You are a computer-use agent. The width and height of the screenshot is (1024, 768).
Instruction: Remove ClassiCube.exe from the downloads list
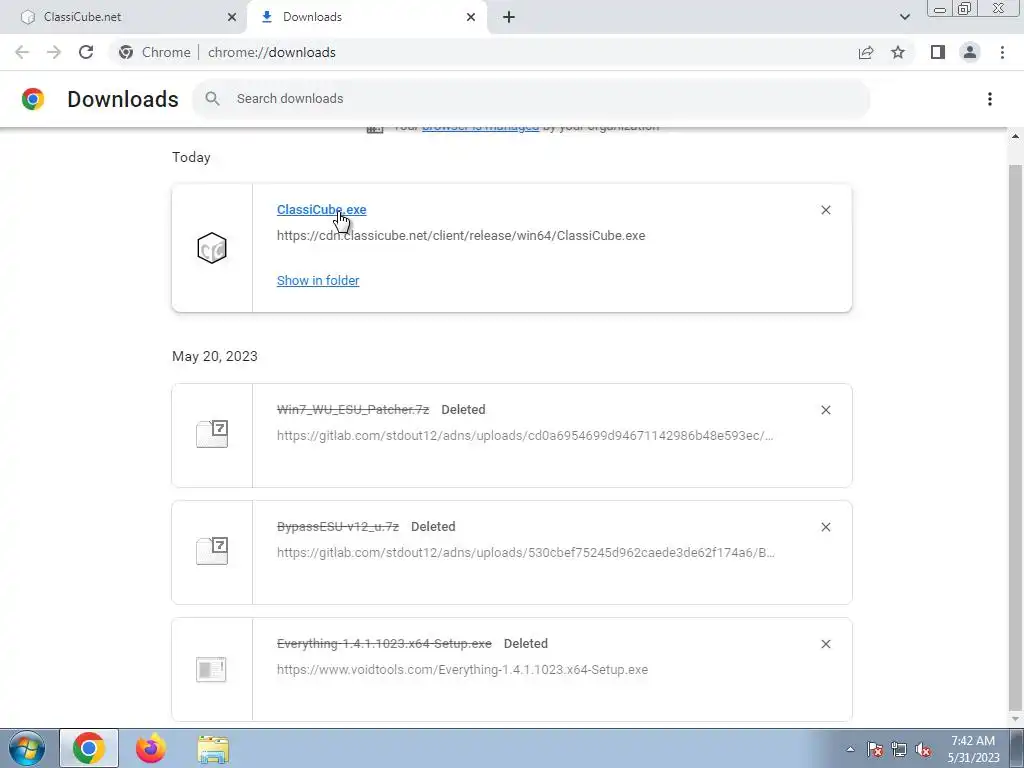click(x=825, y=210)
